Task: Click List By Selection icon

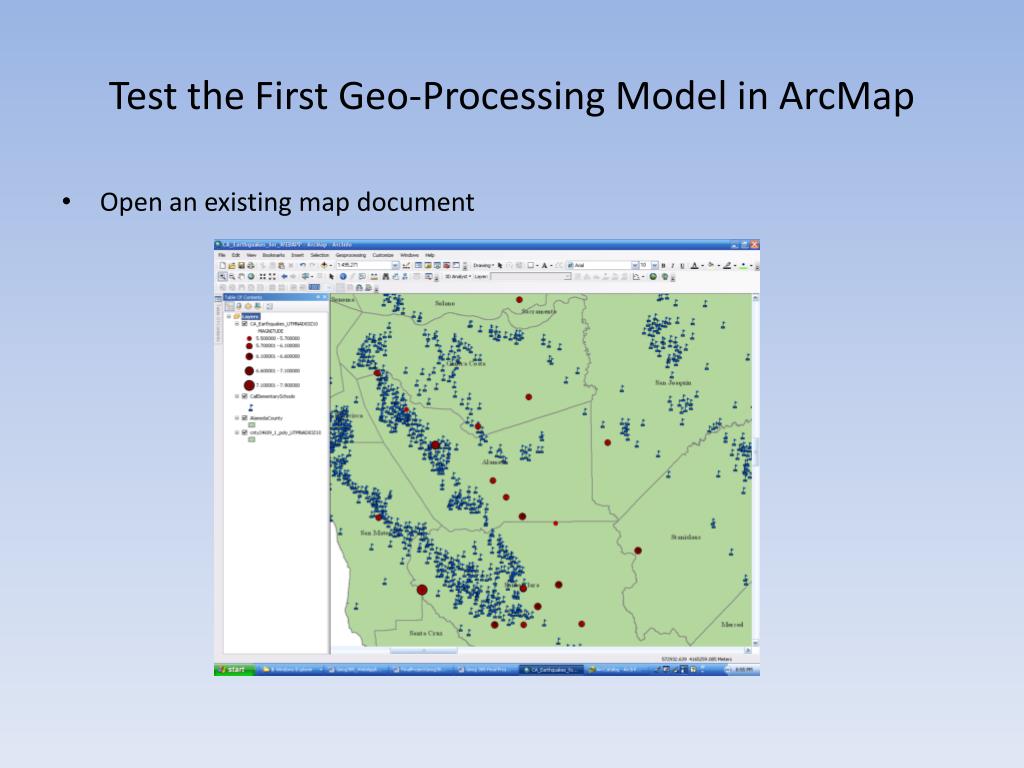Action: click(258, 306)
